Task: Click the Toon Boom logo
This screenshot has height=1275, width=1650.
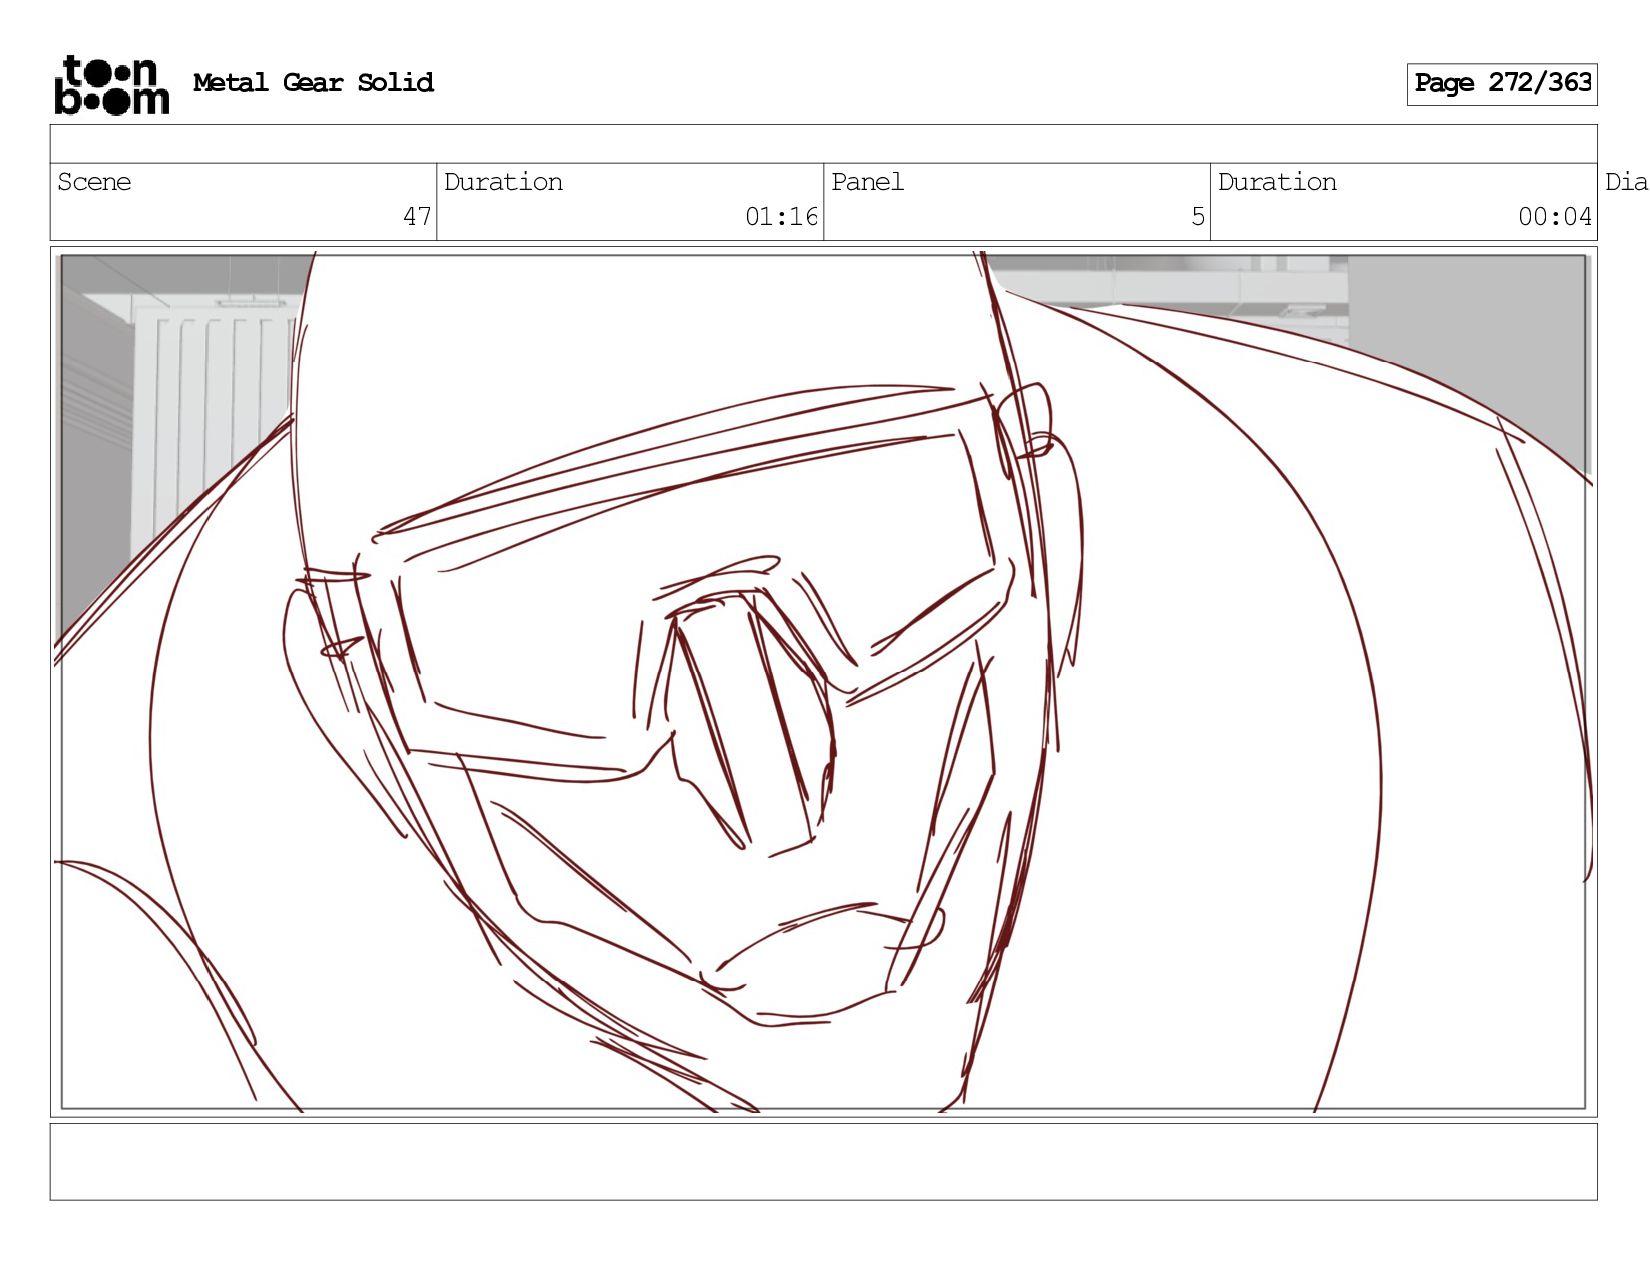Action: tap(111, 84)
